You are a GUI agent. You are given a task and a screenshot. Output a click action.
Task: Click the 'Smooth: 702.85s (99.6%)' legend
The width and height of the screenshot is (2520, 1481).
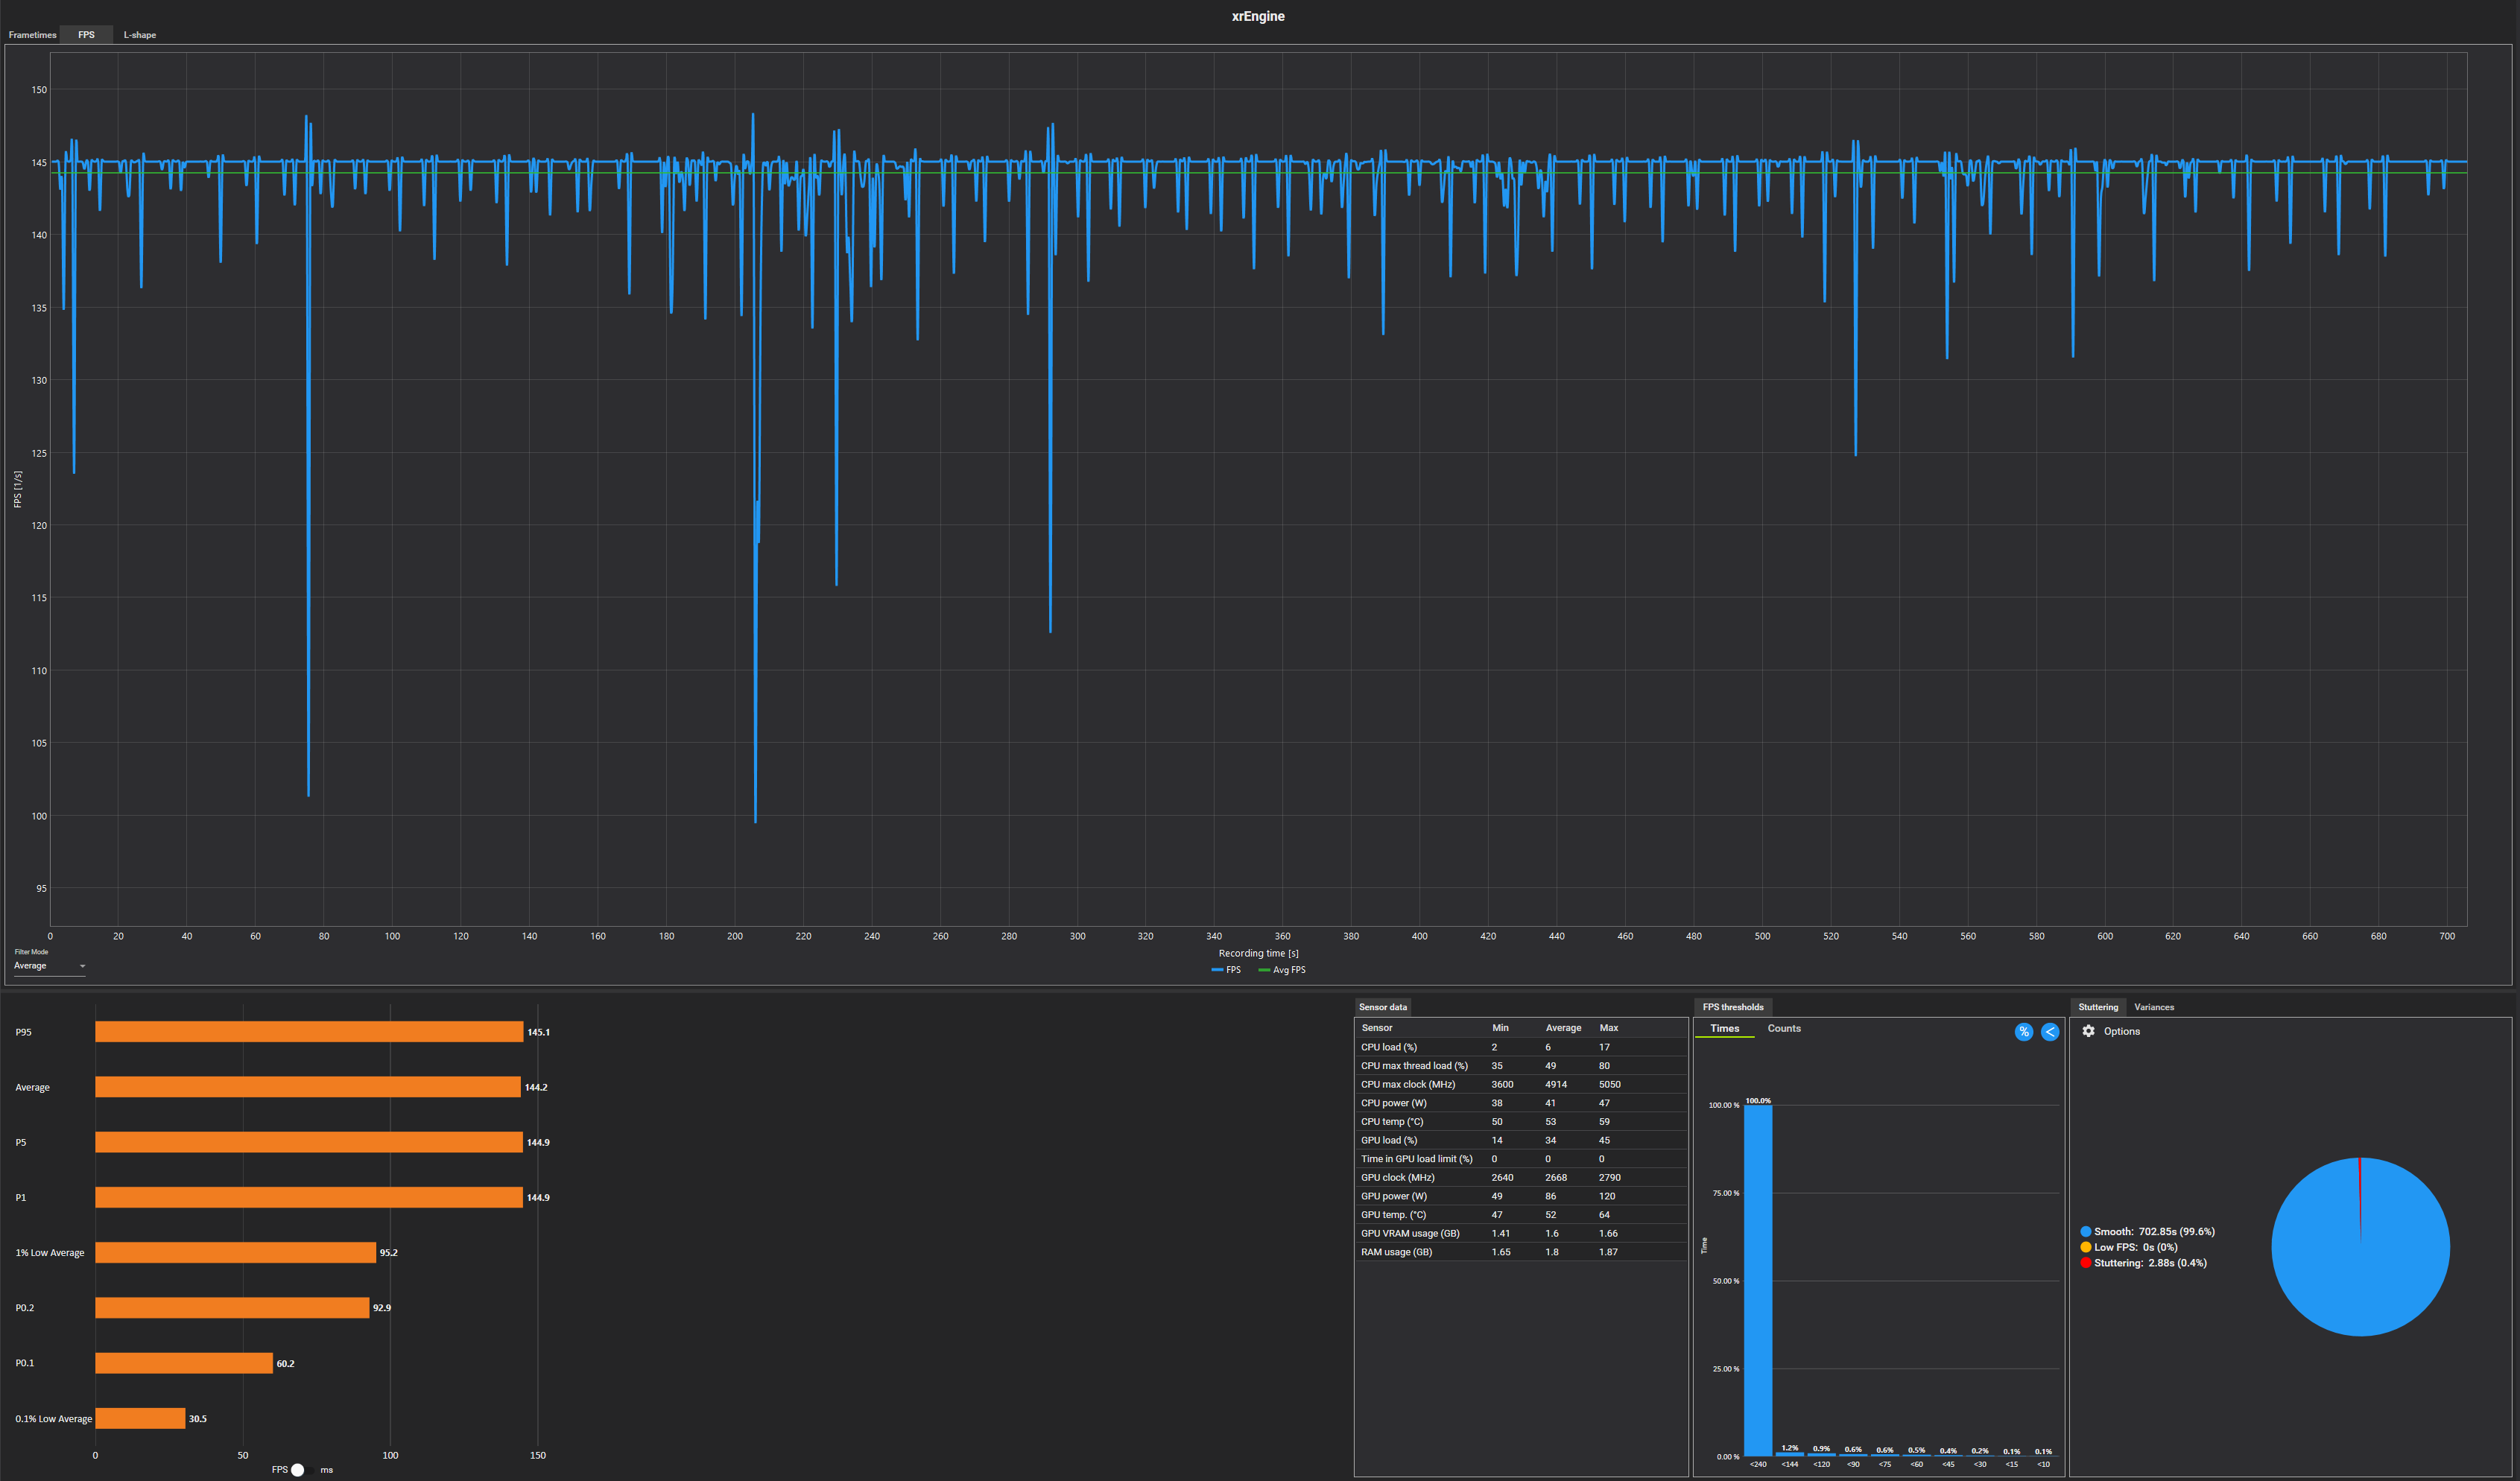pyautogui.click(x=2147, y=1232)
